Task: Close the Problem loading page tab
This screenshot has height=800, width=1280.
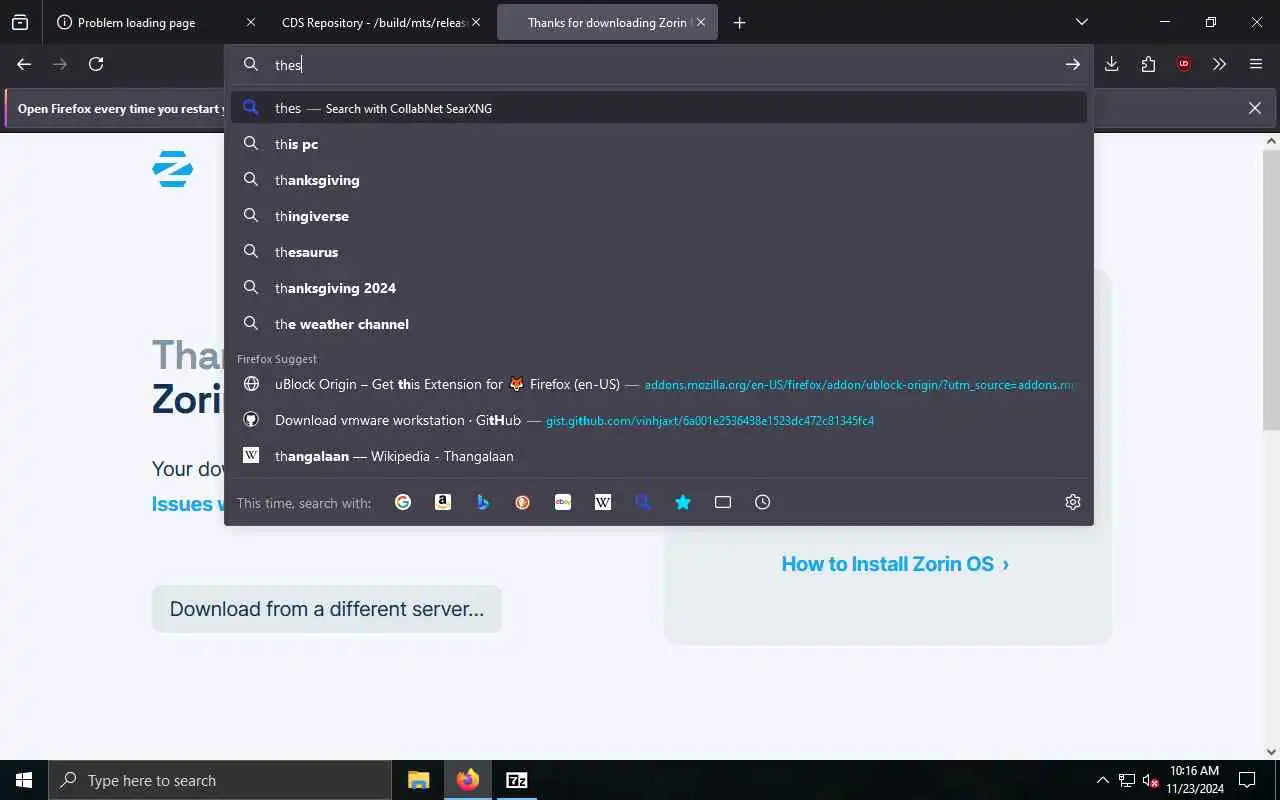Action: (x=251, y=22)
